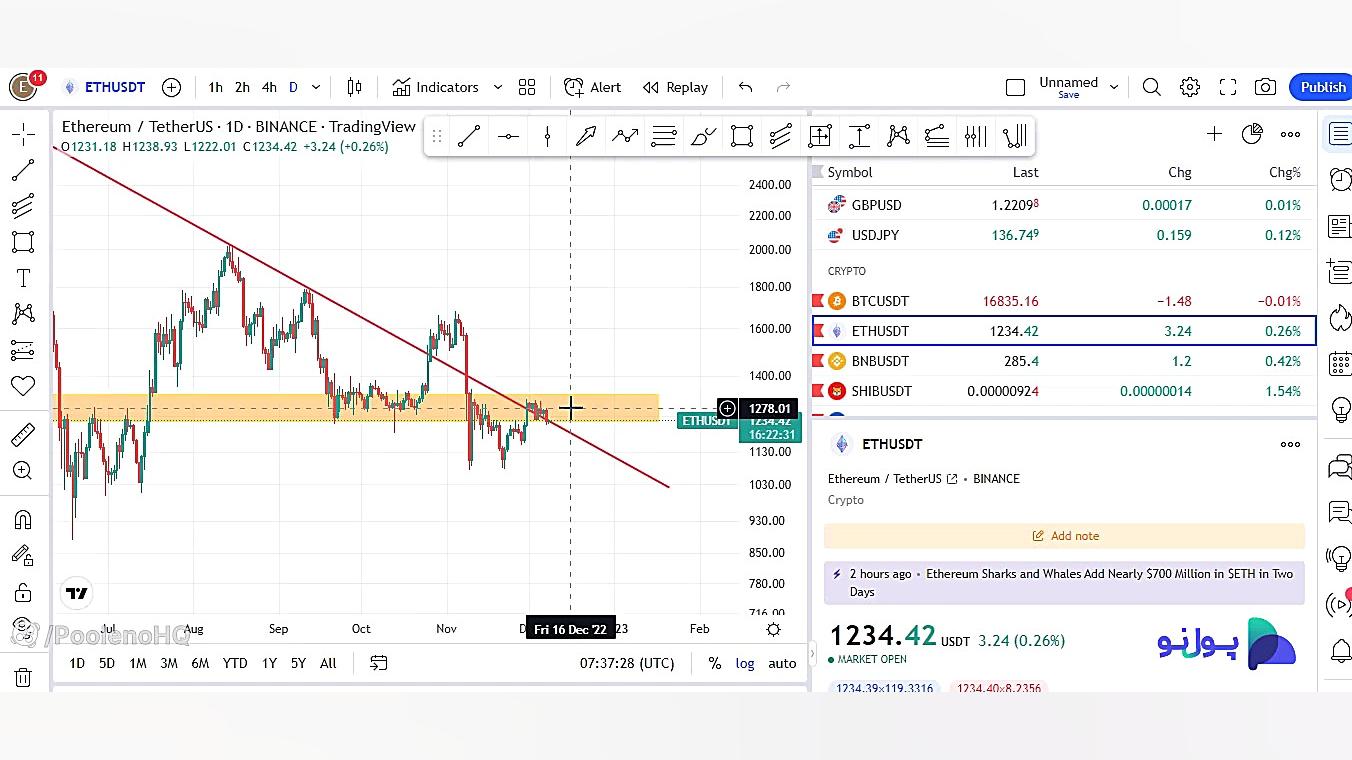1352x760 pixels.
Task: Open chart settings gear in top bar
Action: pos(1190,87)
